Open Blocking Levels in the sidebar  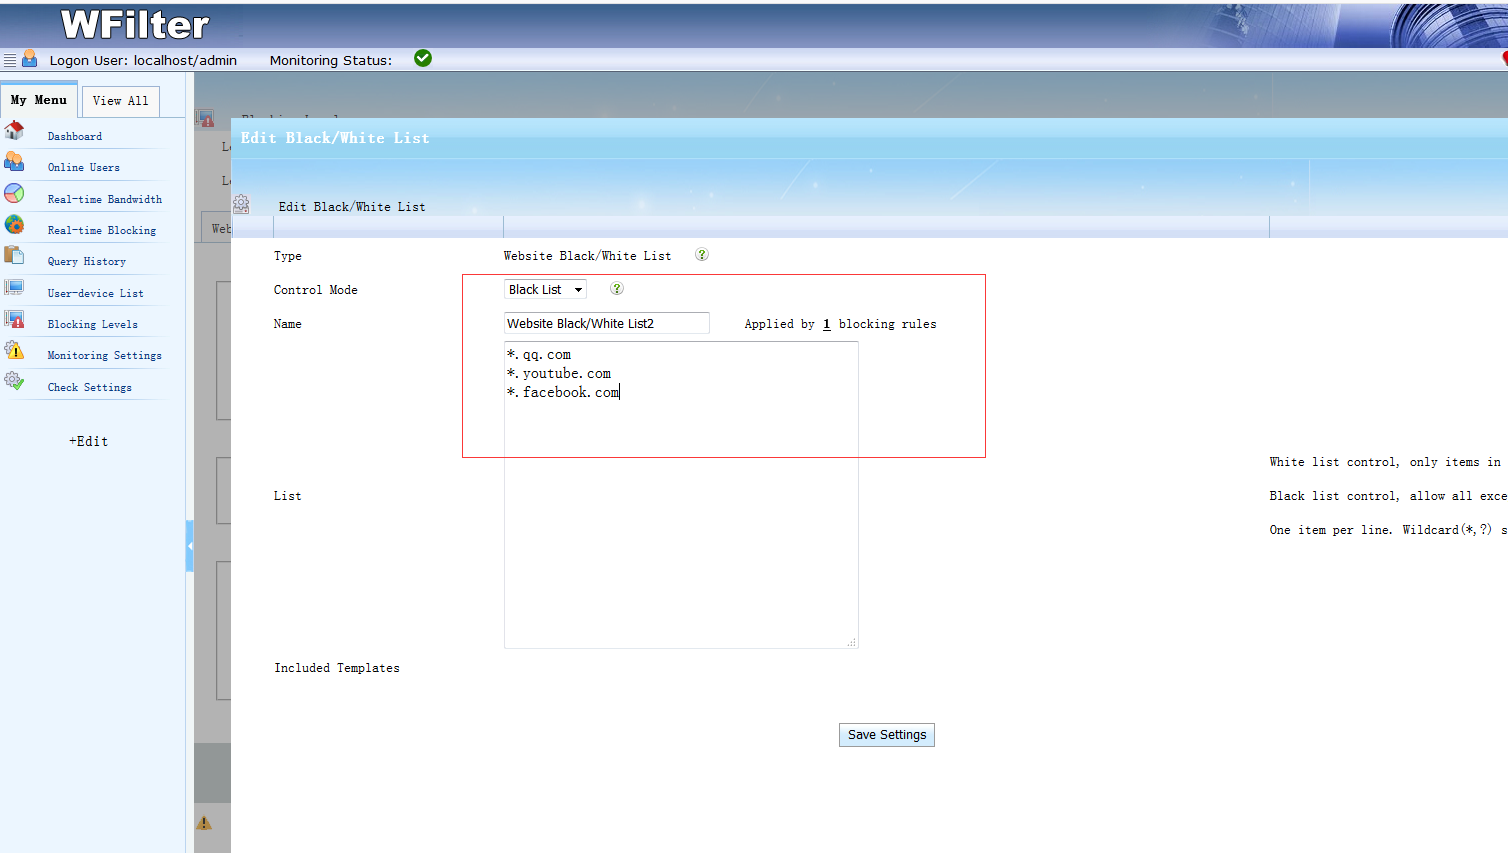[x=93, y=324]
